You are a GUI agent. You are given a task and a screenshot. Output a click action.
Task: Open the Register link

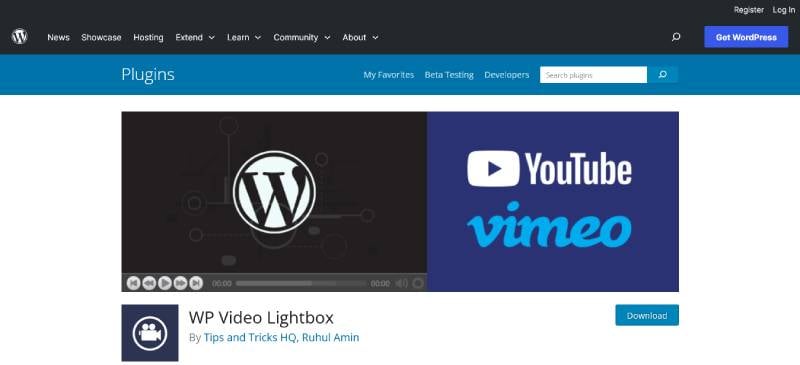(748, 10)
